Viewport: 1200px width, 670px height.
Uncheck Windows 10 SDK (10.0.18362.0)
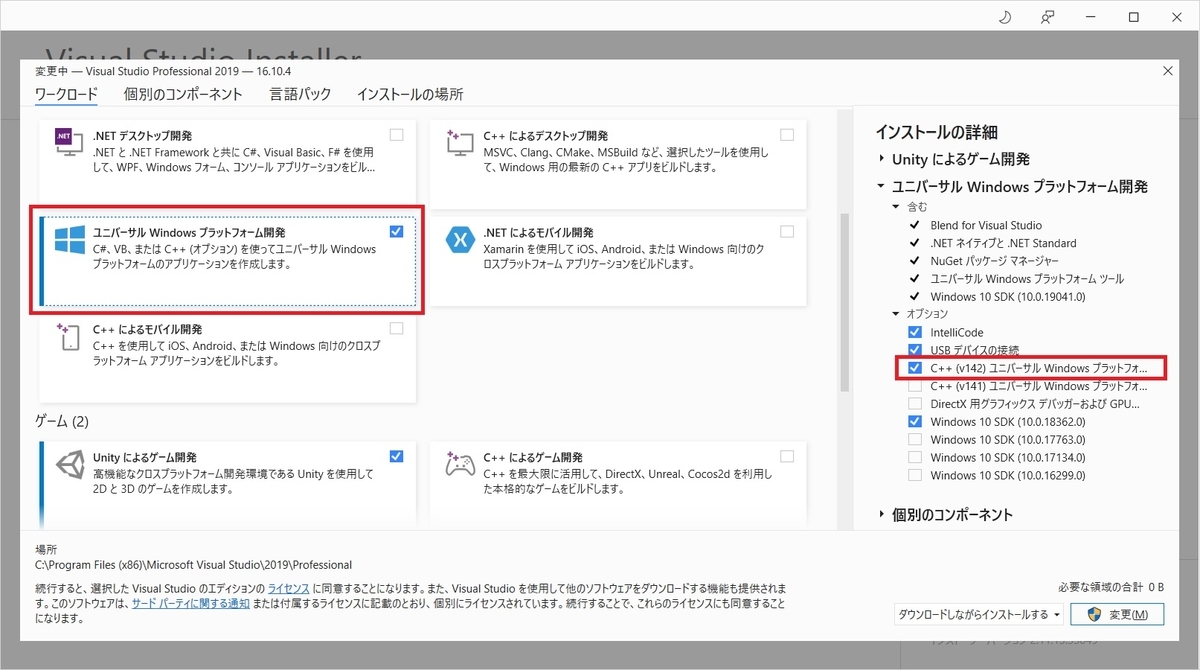915,422
